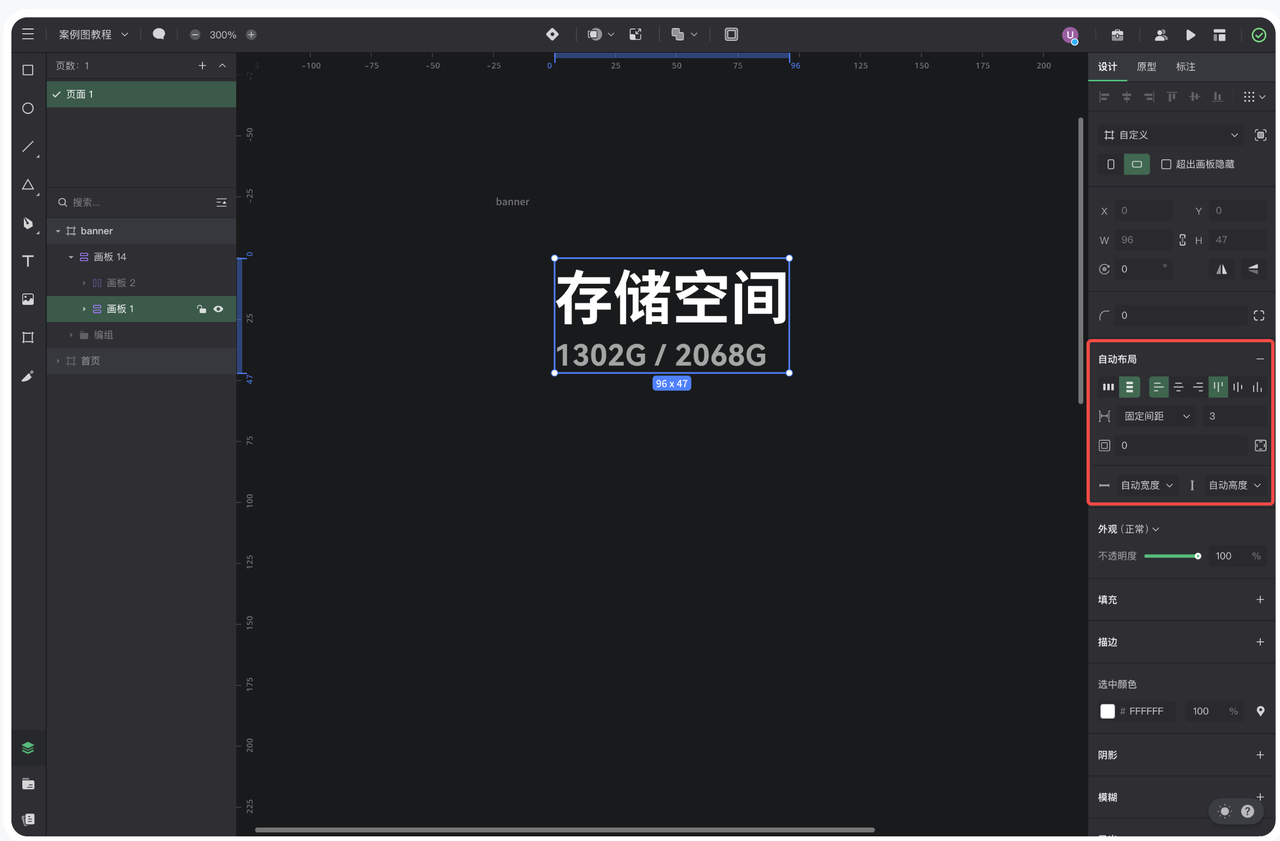Click the layer search input field
Image resolution: width=1280 pixels, height=841 pixels.
coord(135,202)
